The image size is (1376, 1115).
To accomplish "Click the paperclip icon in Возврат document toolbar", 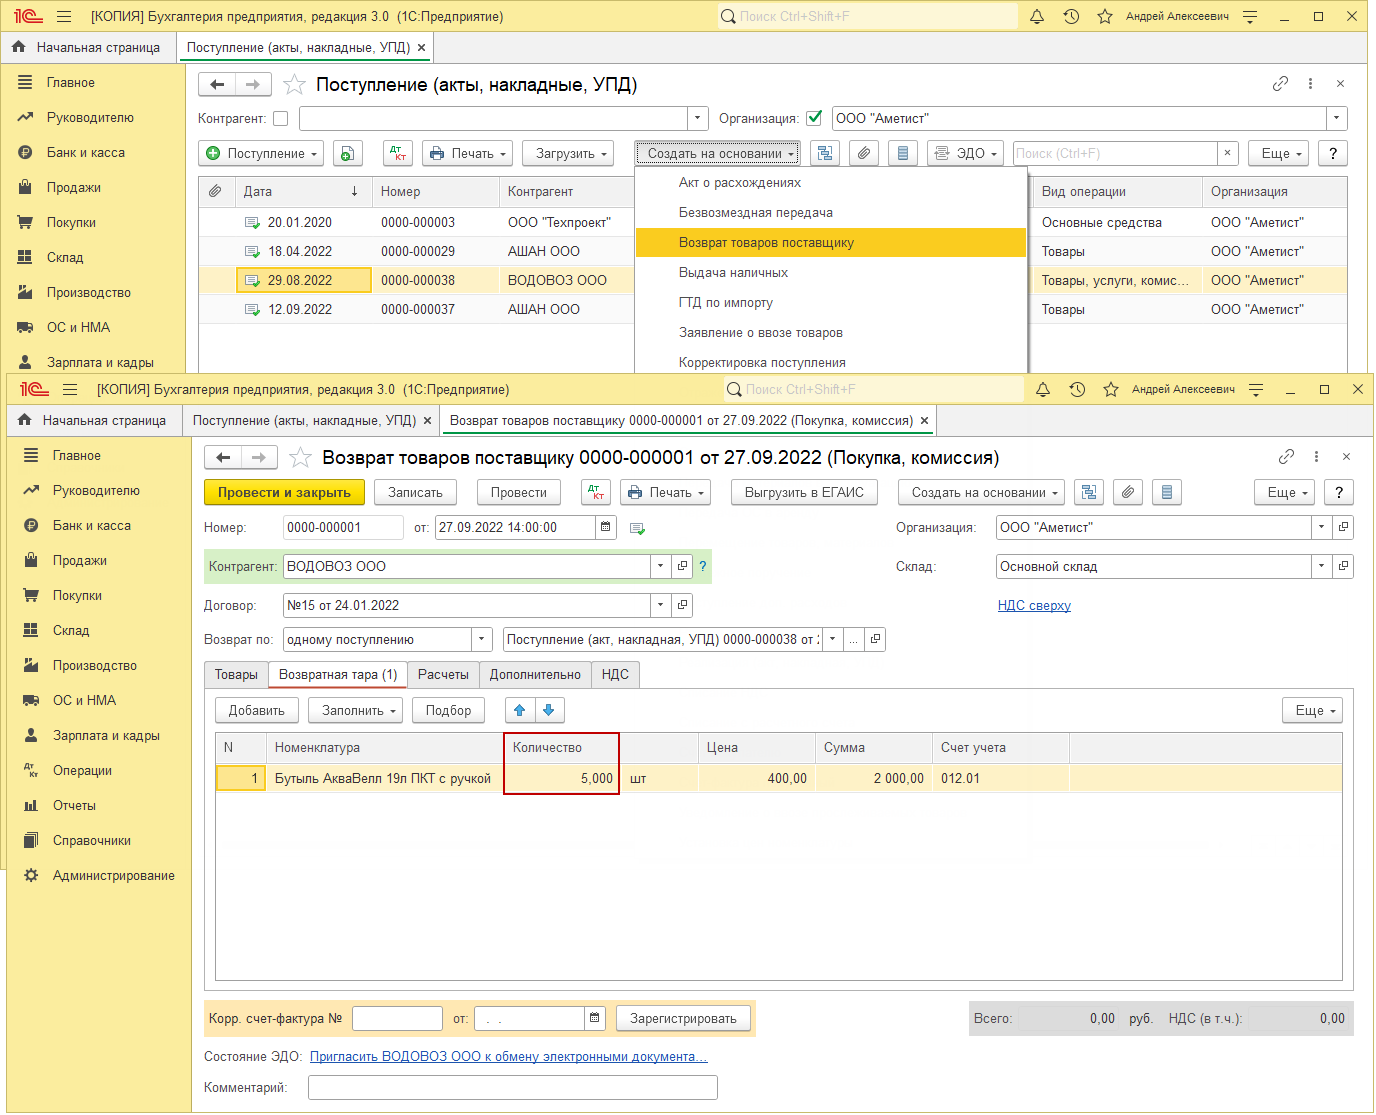I will tap(1128, 492).
